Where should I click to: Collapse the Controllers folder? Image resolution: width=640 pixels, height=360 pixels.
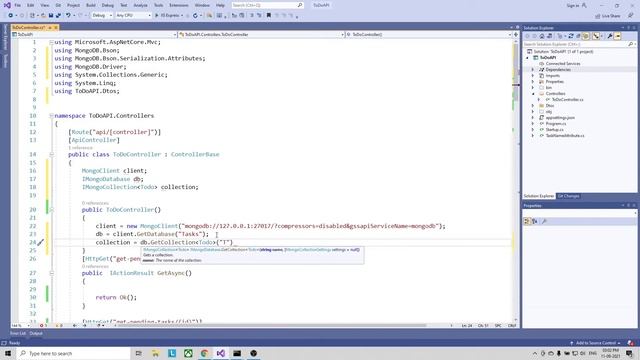click(533, 93)
